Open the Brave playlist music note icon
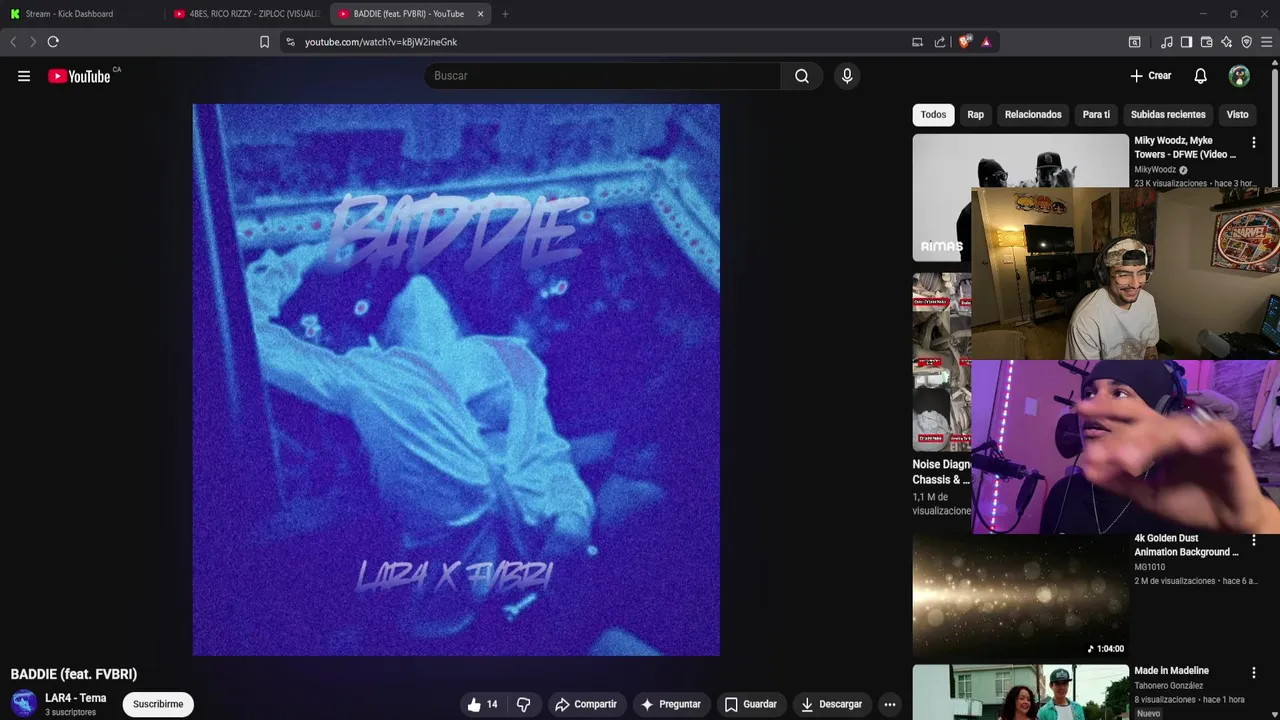The height and width of the screenshot is (720, 1280). coord(1167,42)
